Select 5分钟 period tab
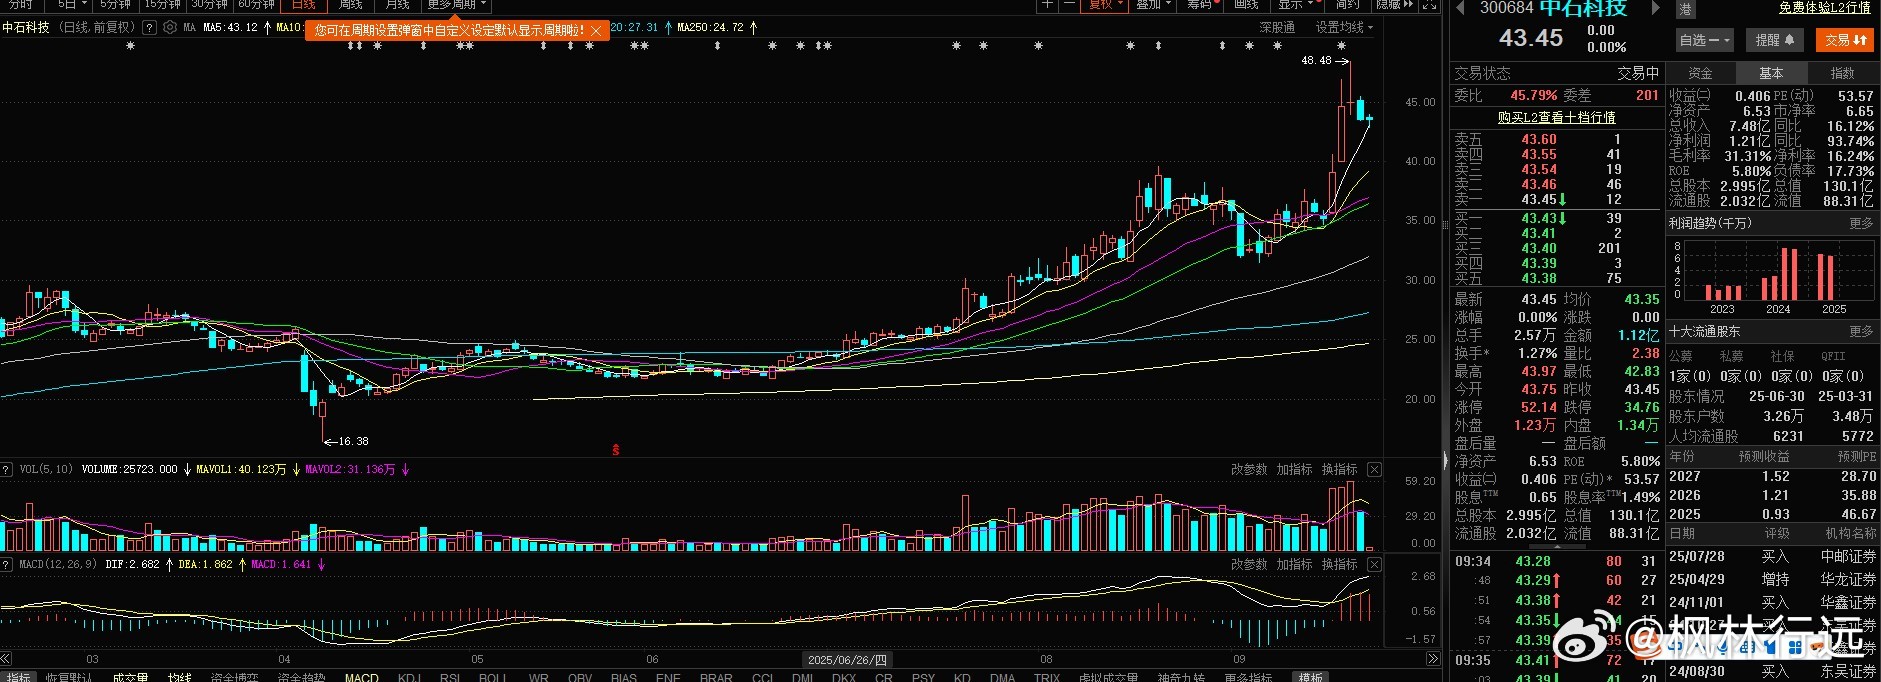 (116, 5)
